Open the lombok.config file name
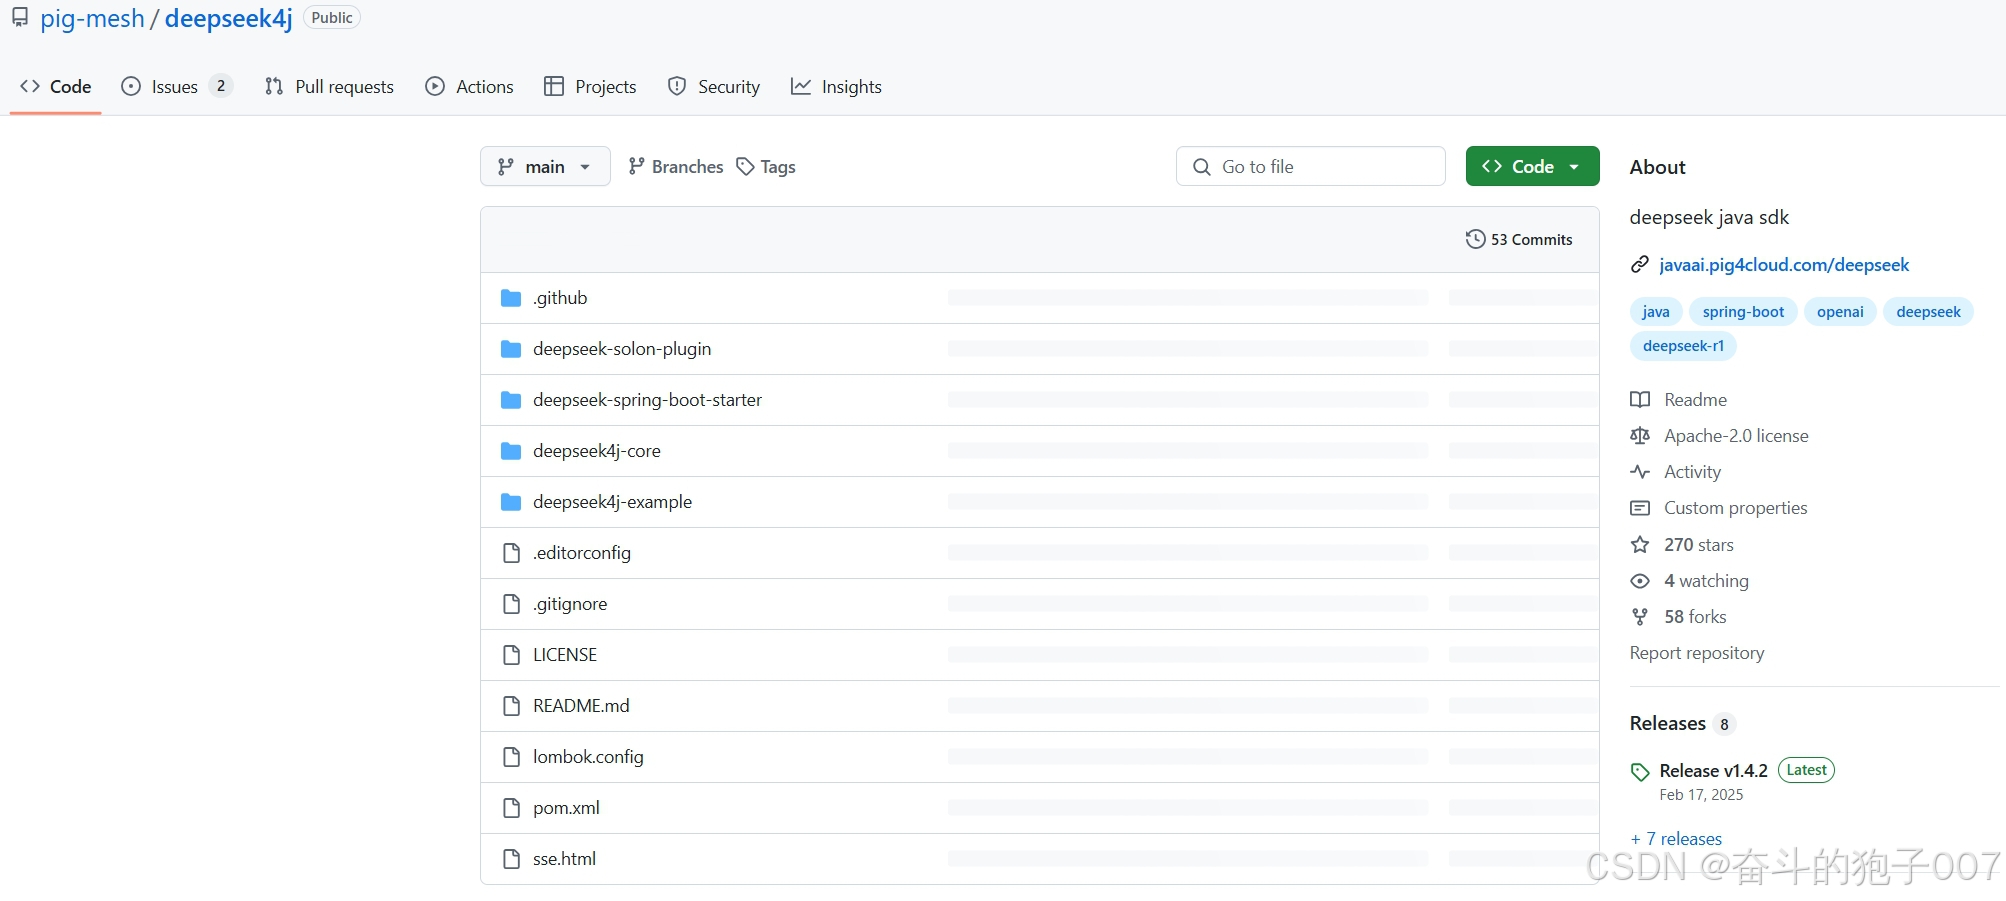 pos(588,757)
